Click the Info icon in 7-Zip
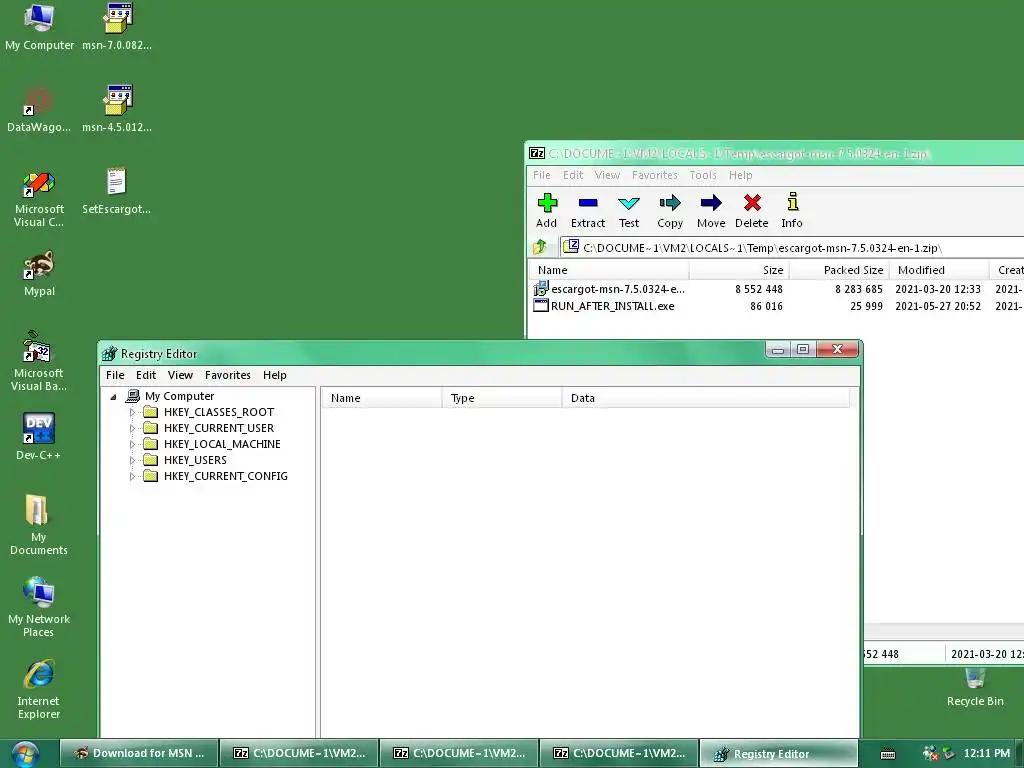The height and width of the screenshot is (768, 1024). pyautogui.click(x=792, y=202)
